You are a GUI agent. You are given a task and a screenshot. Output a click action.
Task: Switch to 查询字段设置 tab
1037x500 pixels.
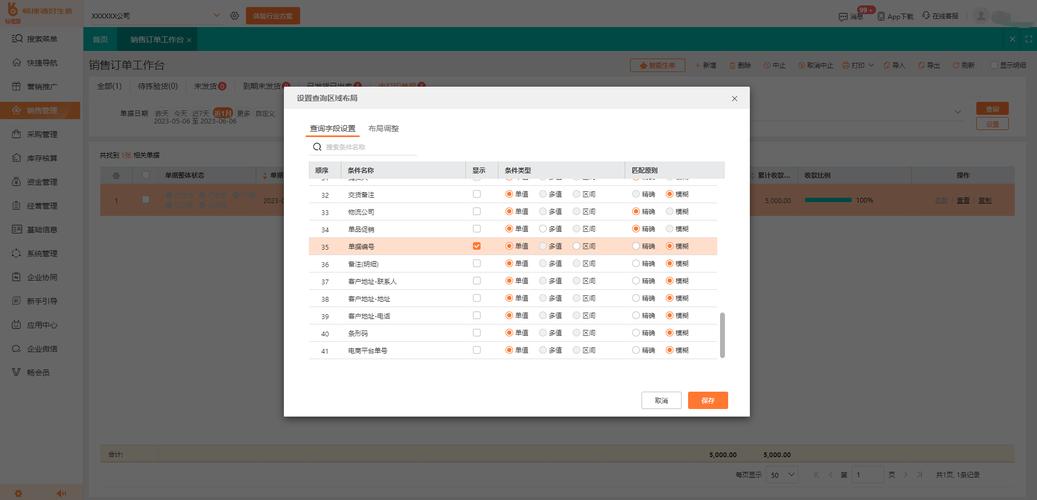tap(333, 129)
